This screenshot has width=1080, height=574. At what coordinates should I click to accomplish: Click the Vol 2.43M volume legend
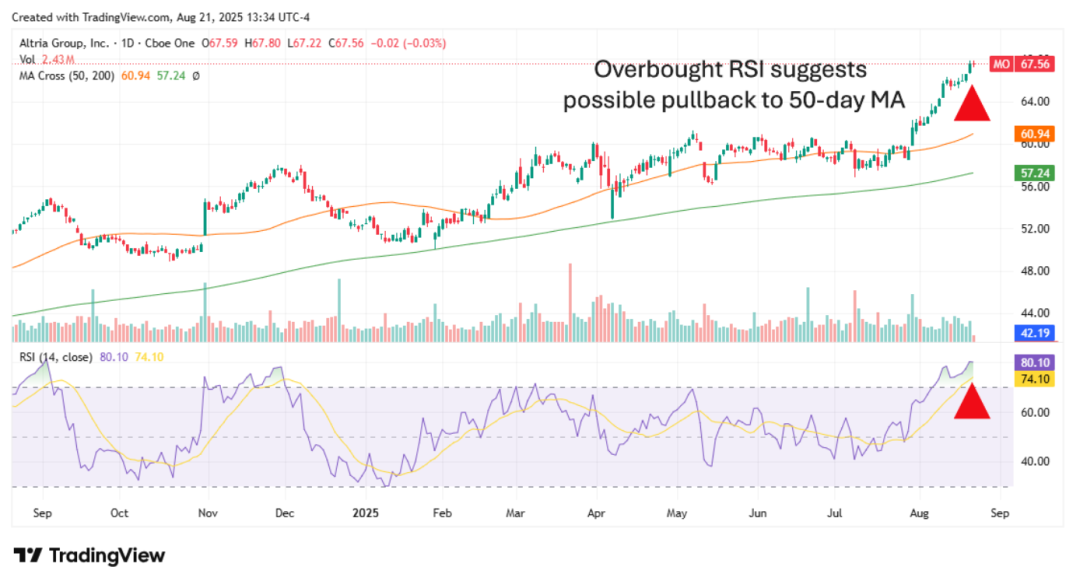[x=47, y=60]
